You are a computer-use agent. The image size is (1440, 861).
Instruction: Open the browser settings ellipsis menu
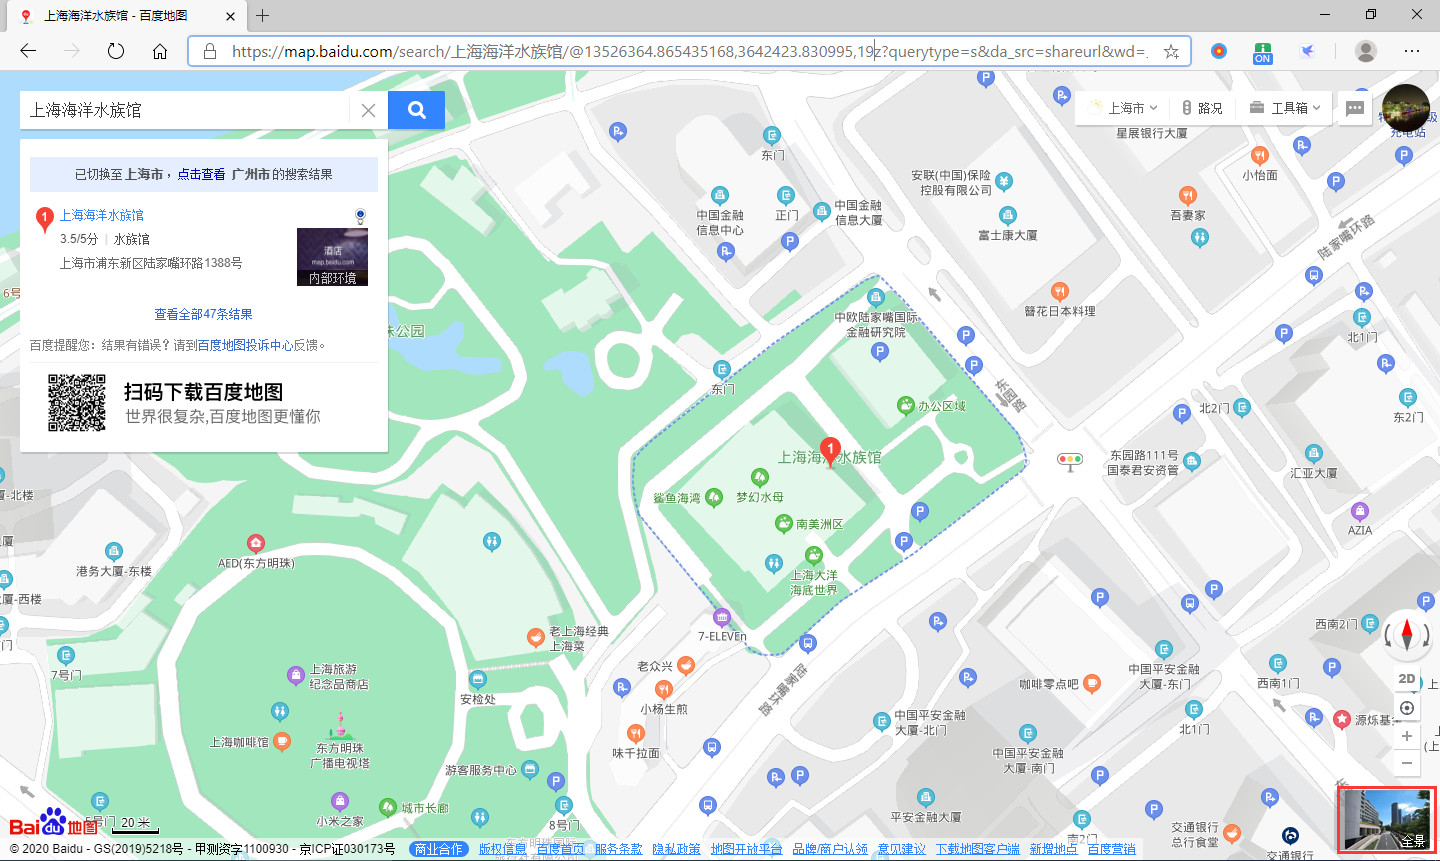[x=1411, y=51]
